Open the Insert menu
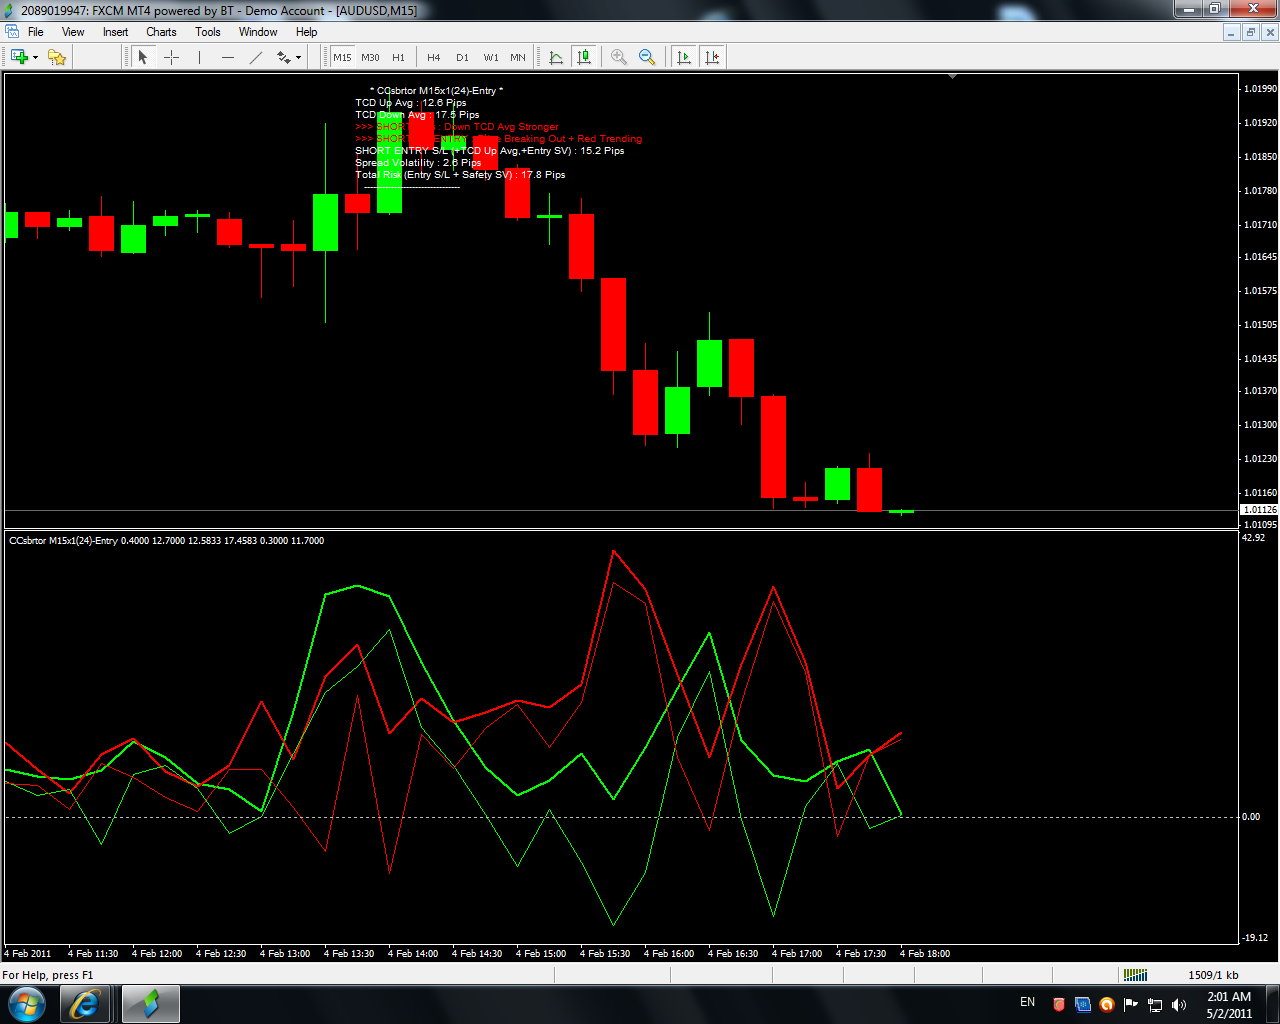Viewport: 1280px width, 1024px height. (115, 32)
